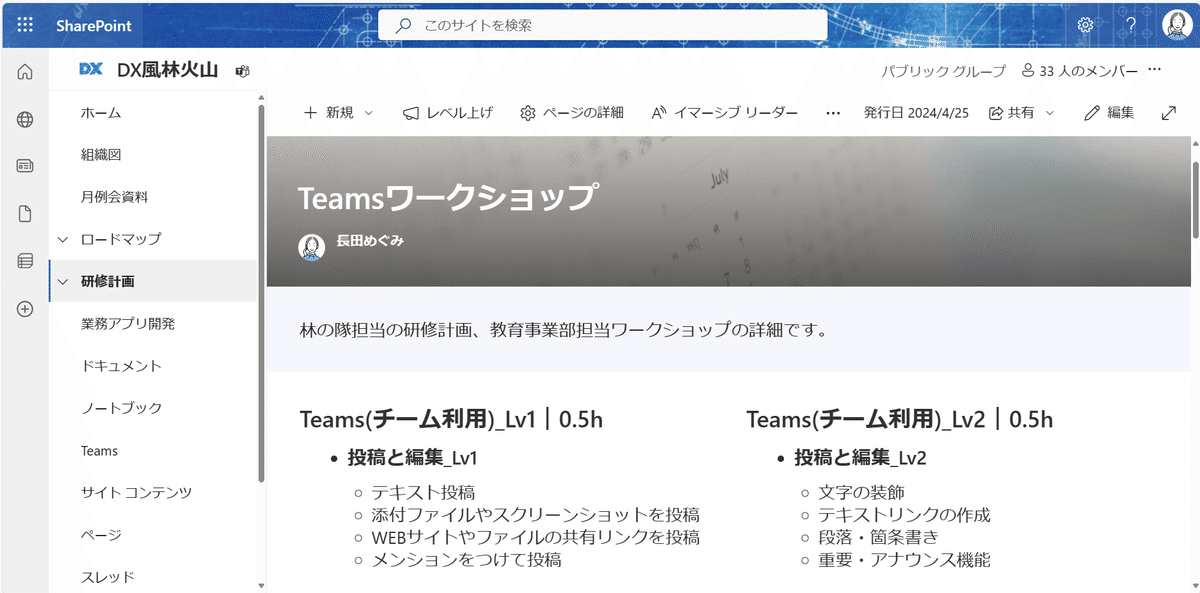Image resolution: width=1200 pixels, height=593 pixels.
Task: Click in このサイトを検索 search box
Action: pyautogui.click(x=602, y=25)
